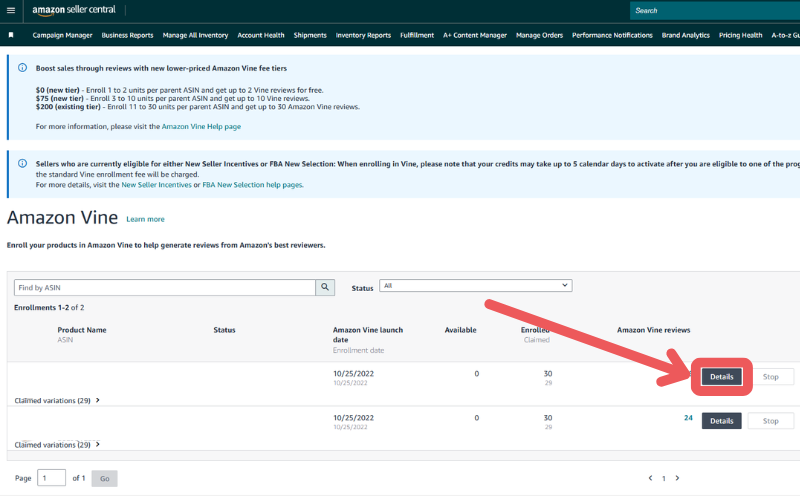The width and height of the screenshot is (800, 500).
Task: Open the Status dropdown set to All
Action: click(476, 286)
